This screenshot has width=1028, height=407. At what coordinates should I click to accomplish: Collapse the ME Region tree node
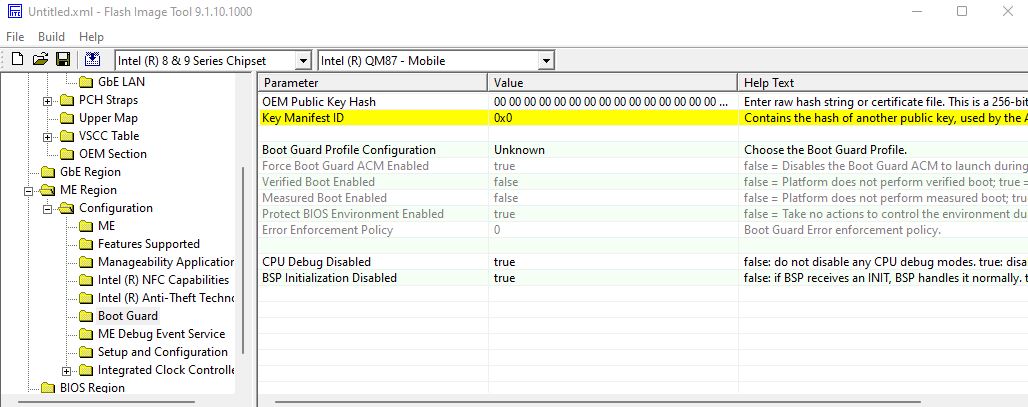point(28,191)
